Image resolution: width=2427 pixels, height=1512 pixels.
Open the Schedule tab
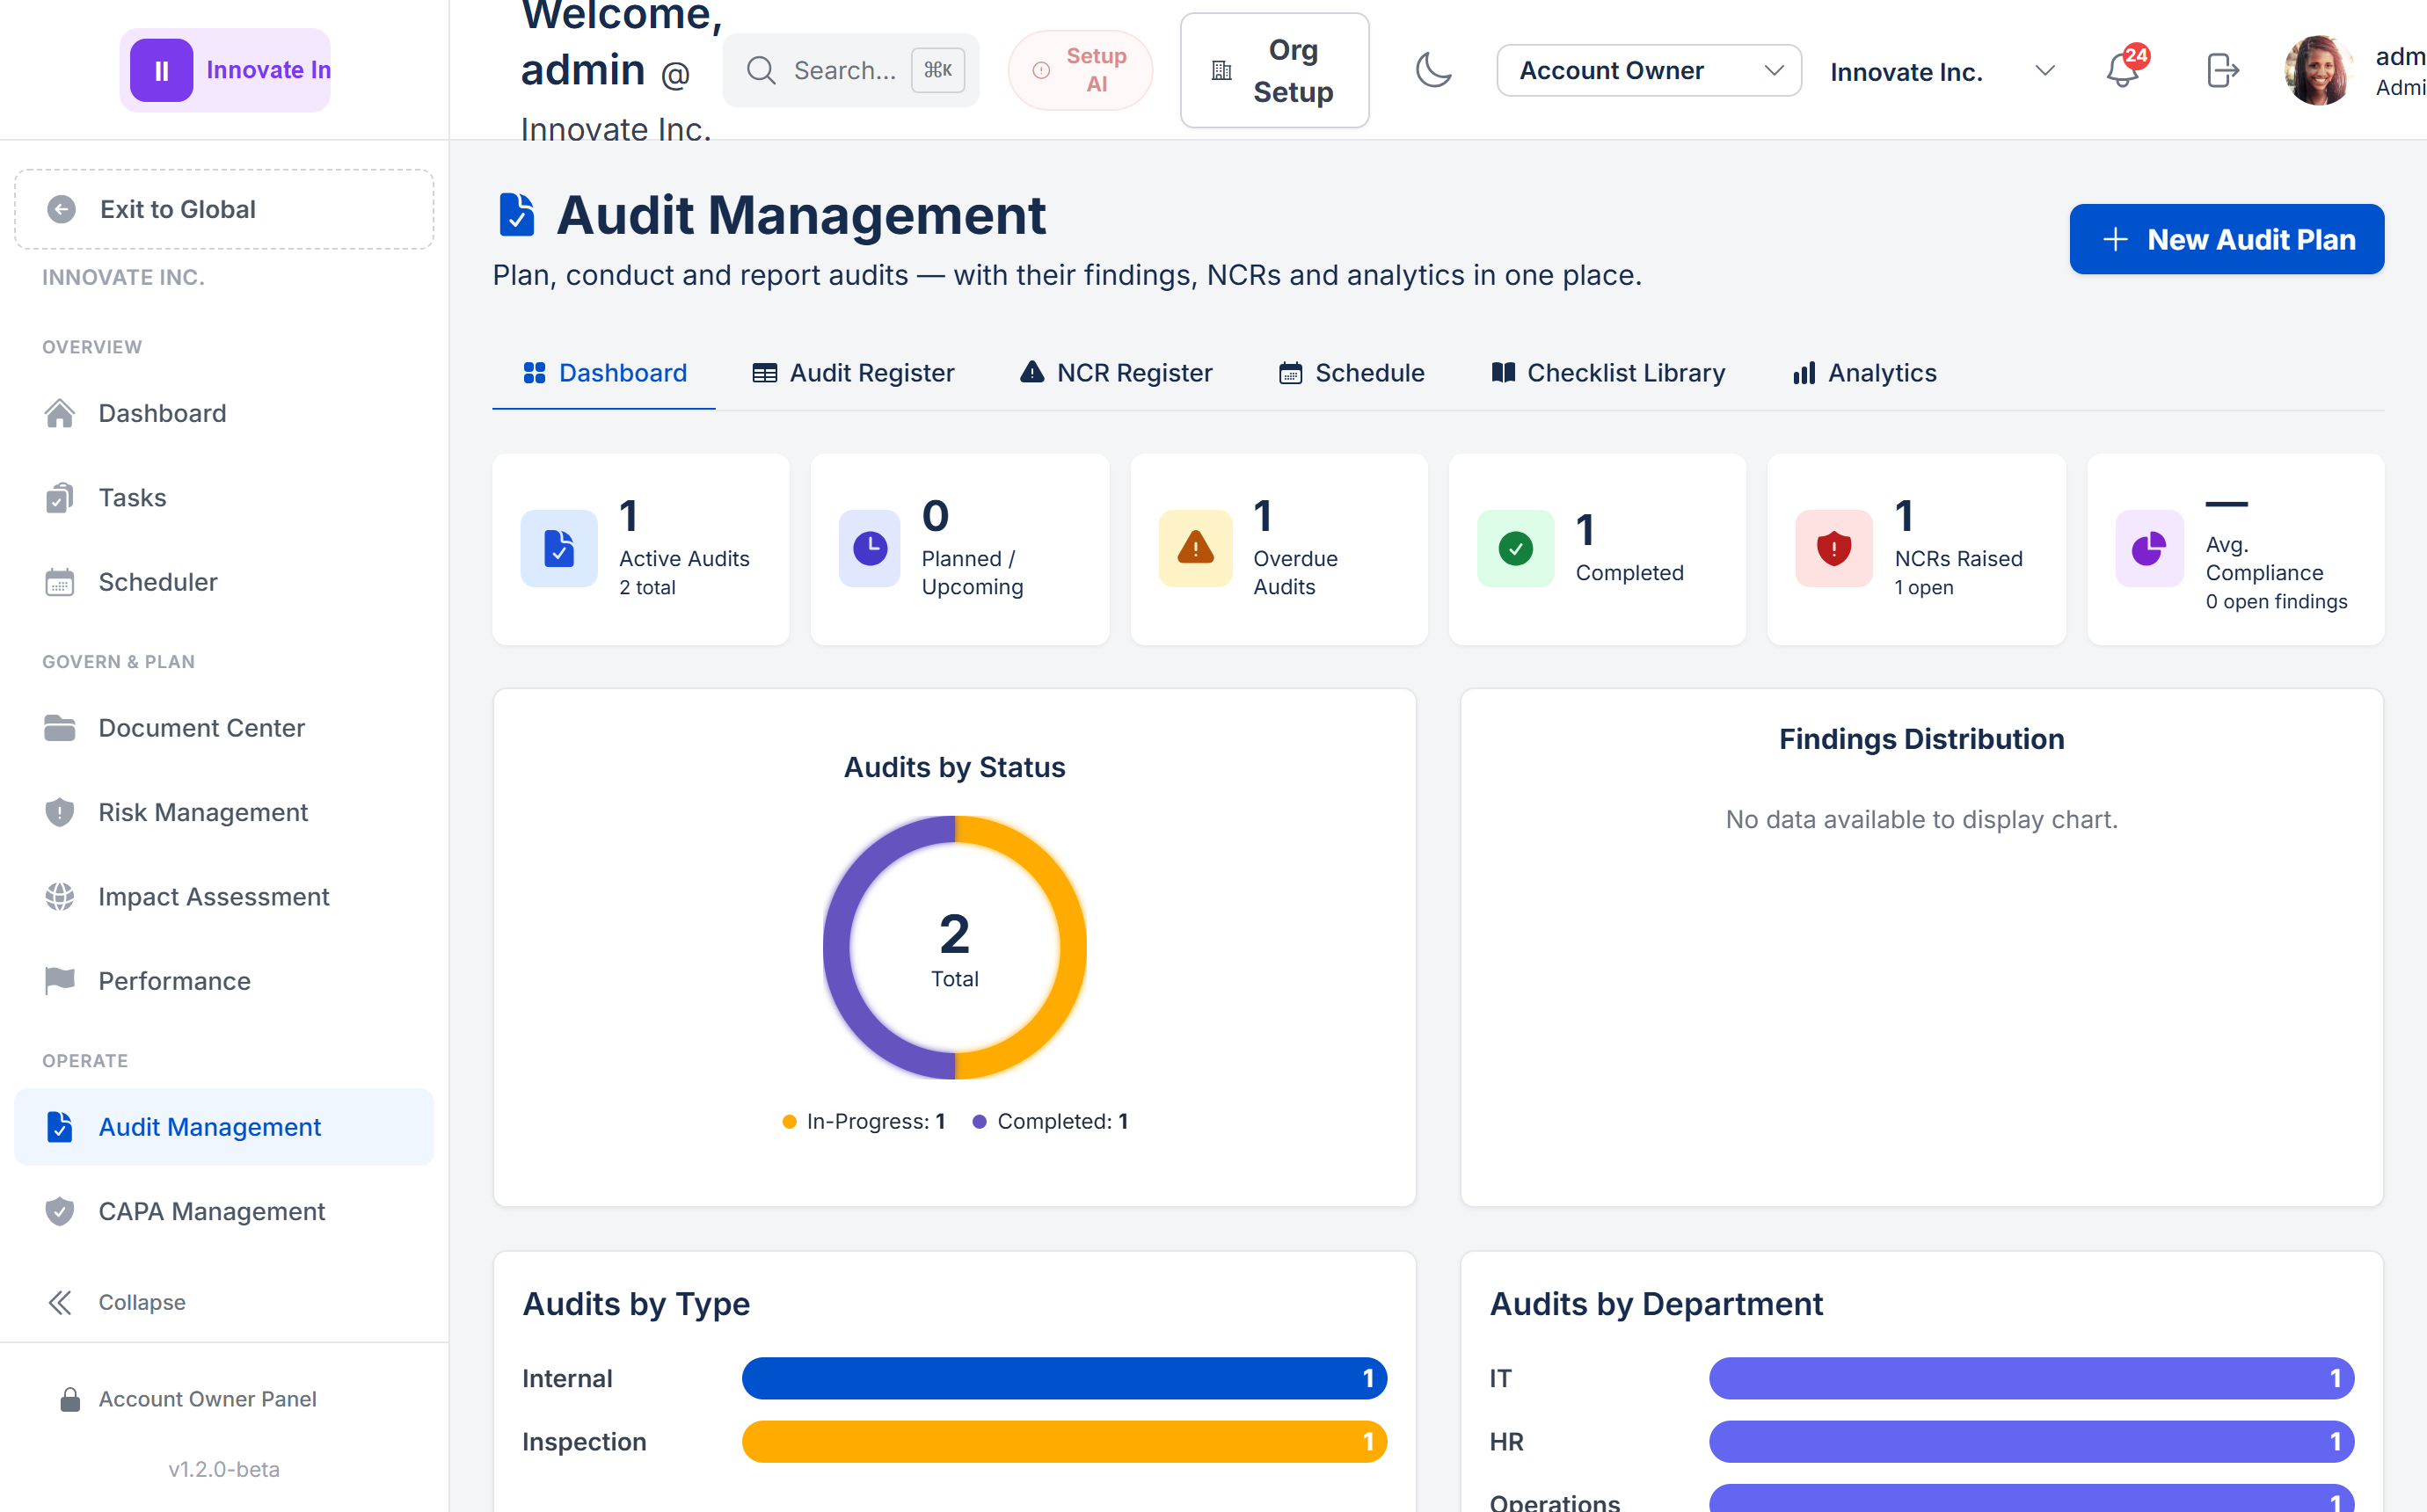point(1352,373)
